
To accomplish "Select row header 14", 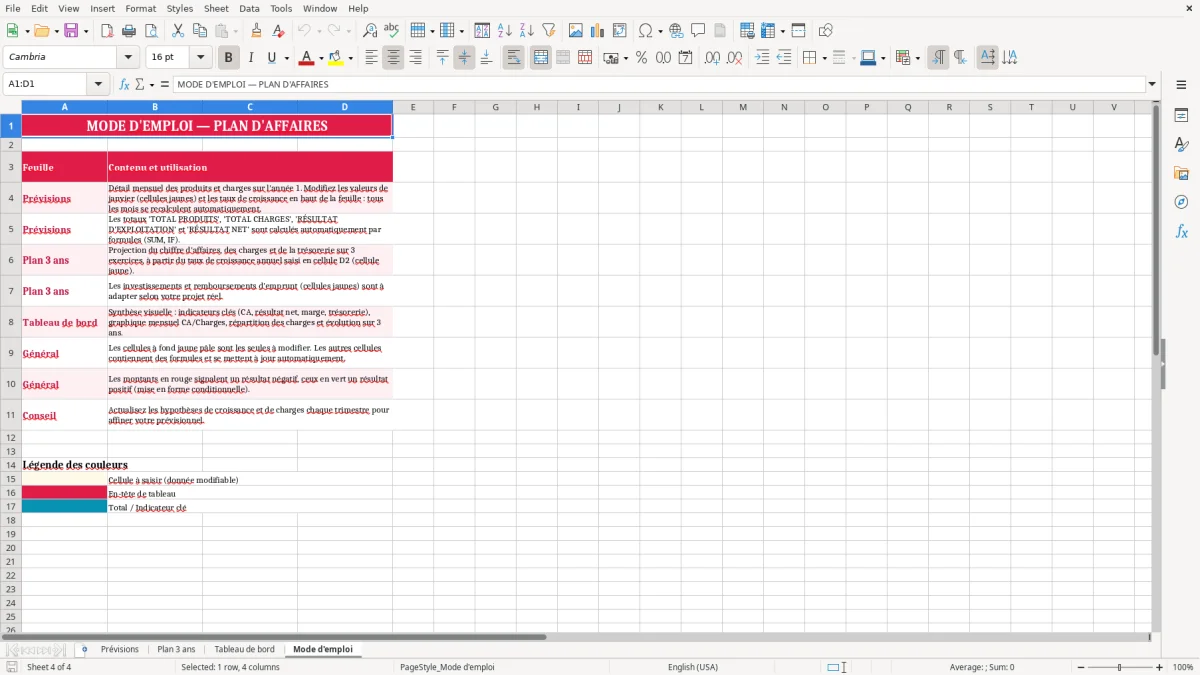I will coord(11,465).
